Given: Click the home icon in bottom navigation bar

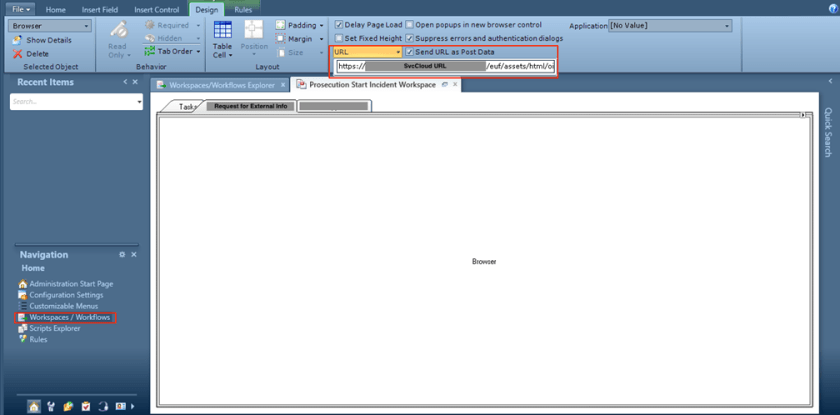Looking at the screenshot, I should (x=34, y=406).
